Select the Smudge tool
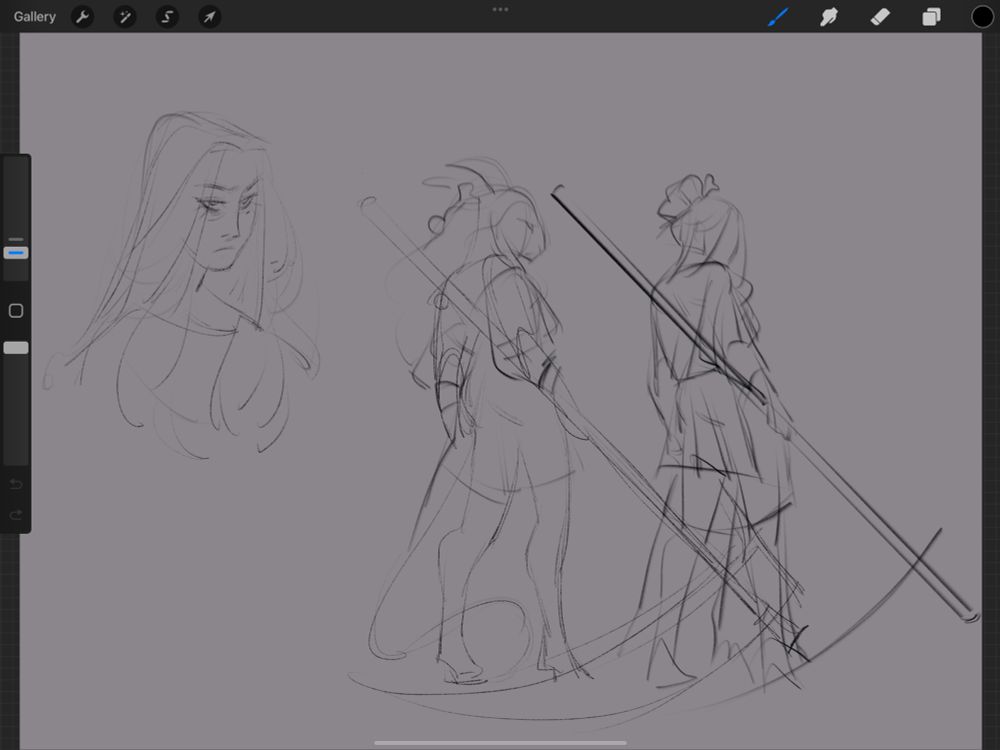This screenshot has height=750, width=1000. point(828,17)
